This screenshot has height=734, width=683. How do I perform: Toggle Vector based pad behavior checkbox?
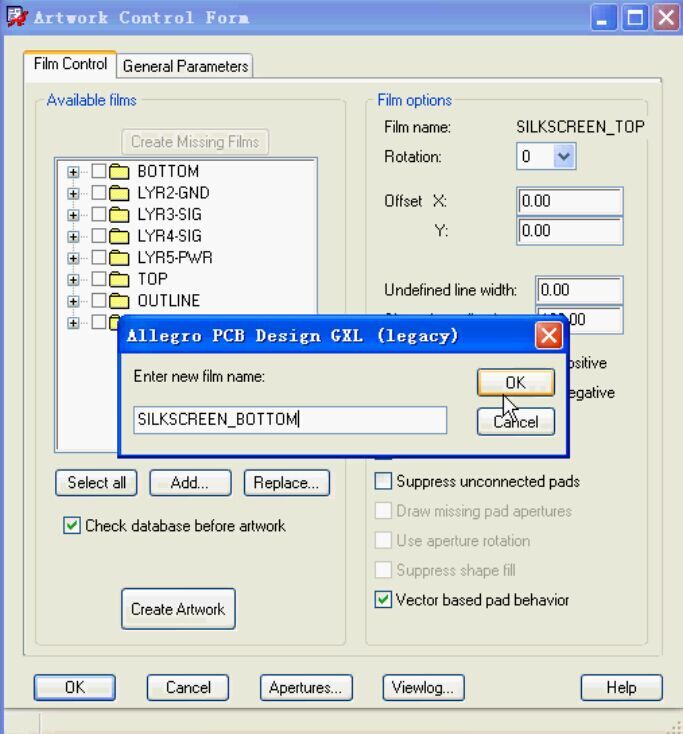coord(383,600)
